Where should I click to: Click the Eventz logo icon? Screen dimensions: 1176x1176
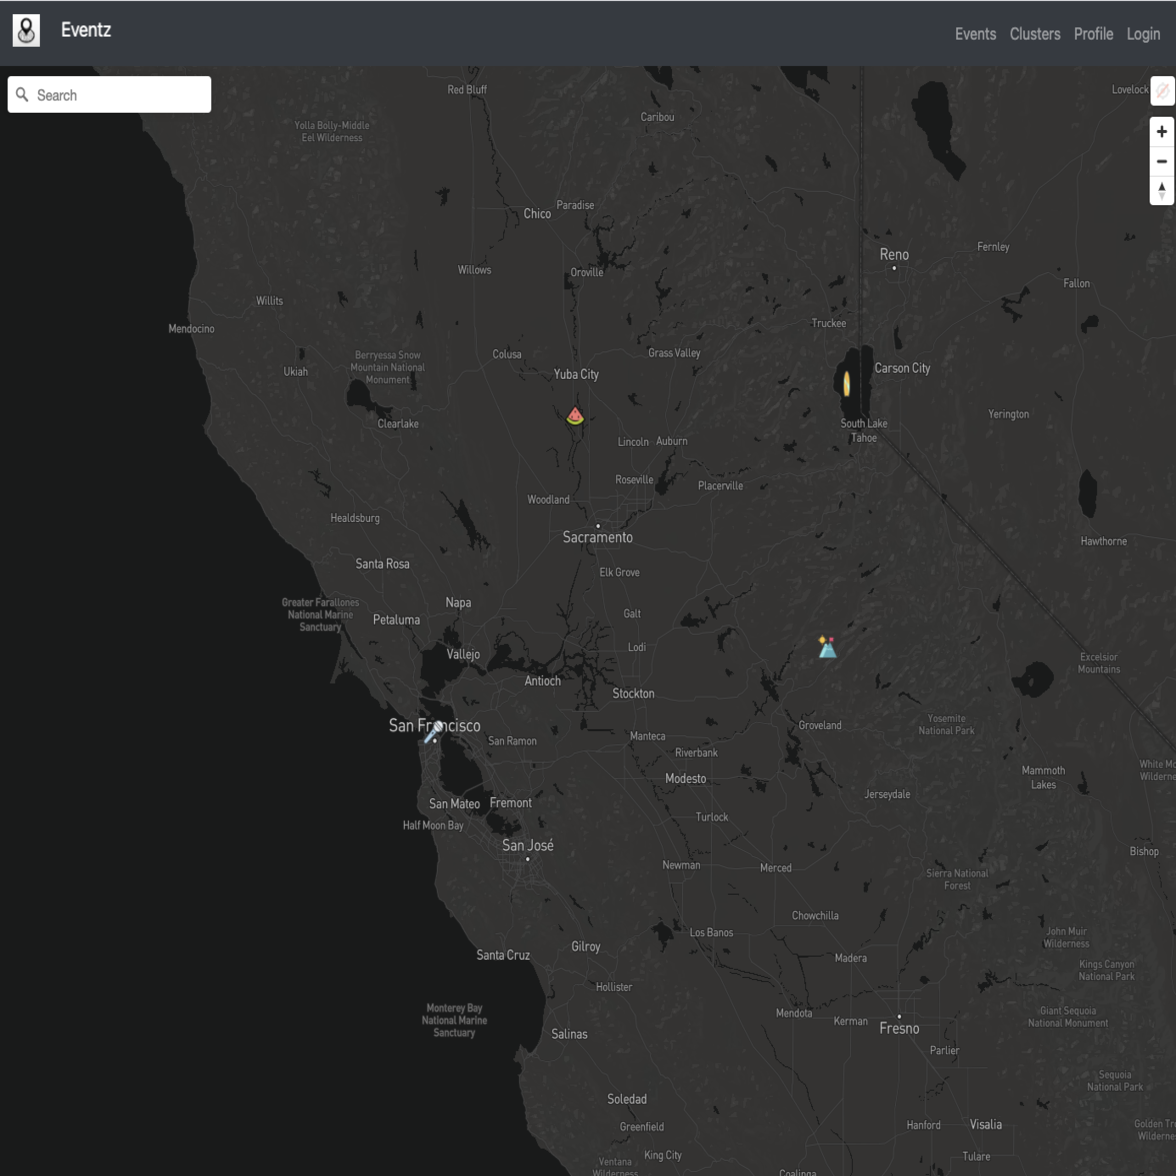26,31
